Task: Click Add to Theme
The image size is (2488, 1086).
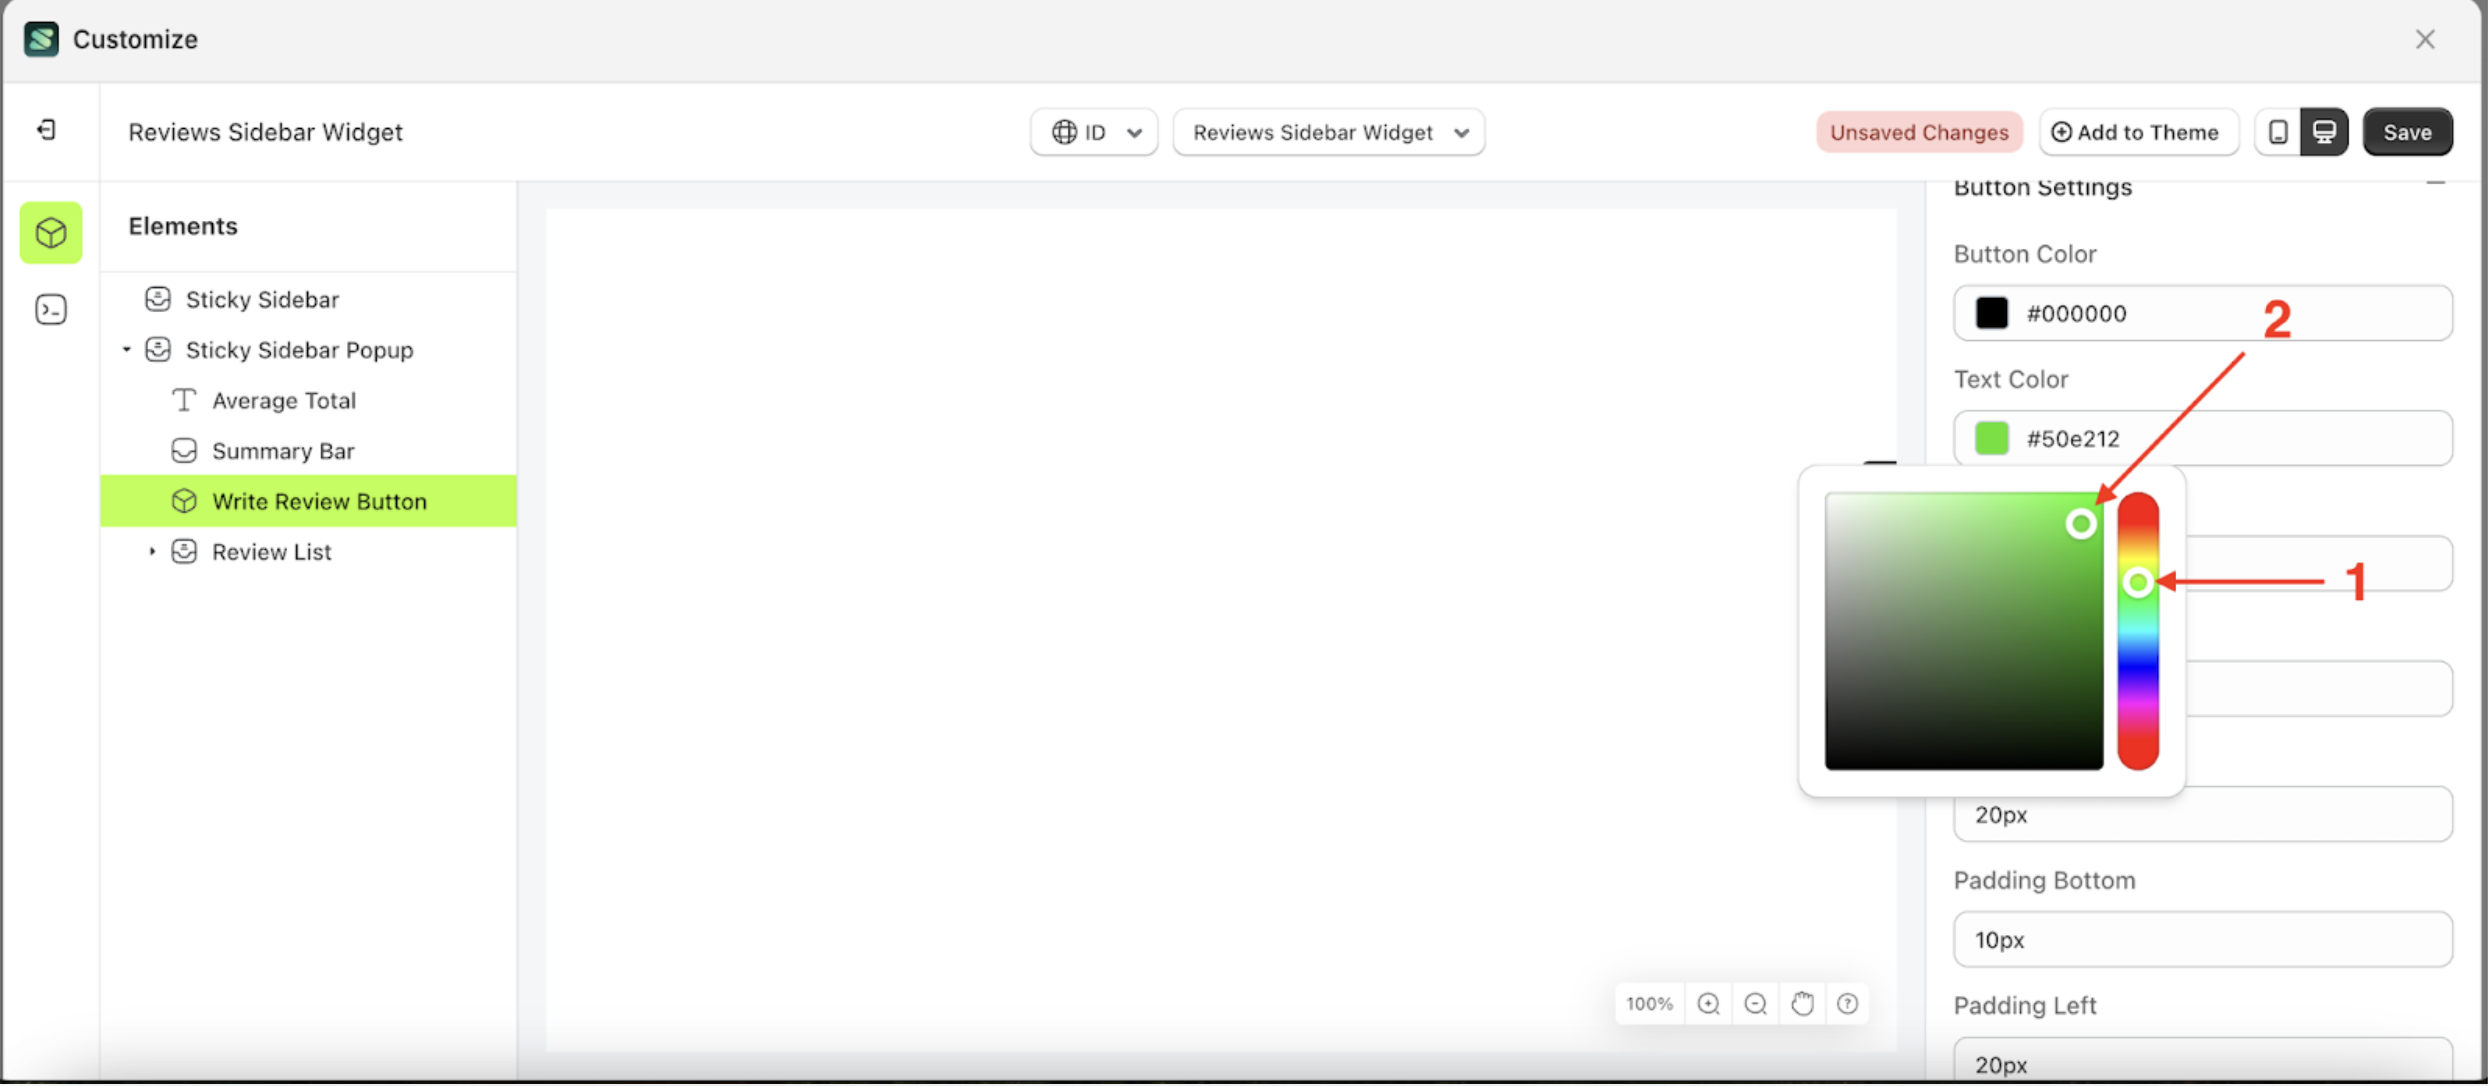Action: tap(2137, 131)
